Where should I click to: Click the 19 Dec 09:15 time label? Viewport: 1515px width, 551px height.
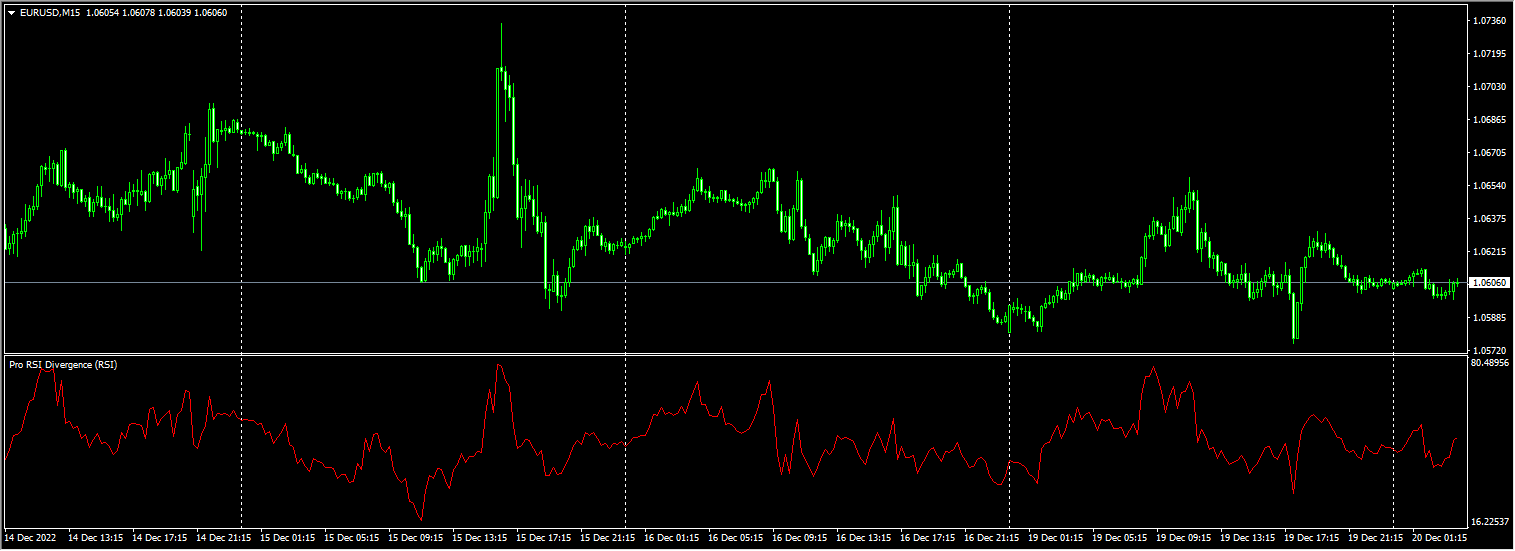click(x=1184, y=538)
